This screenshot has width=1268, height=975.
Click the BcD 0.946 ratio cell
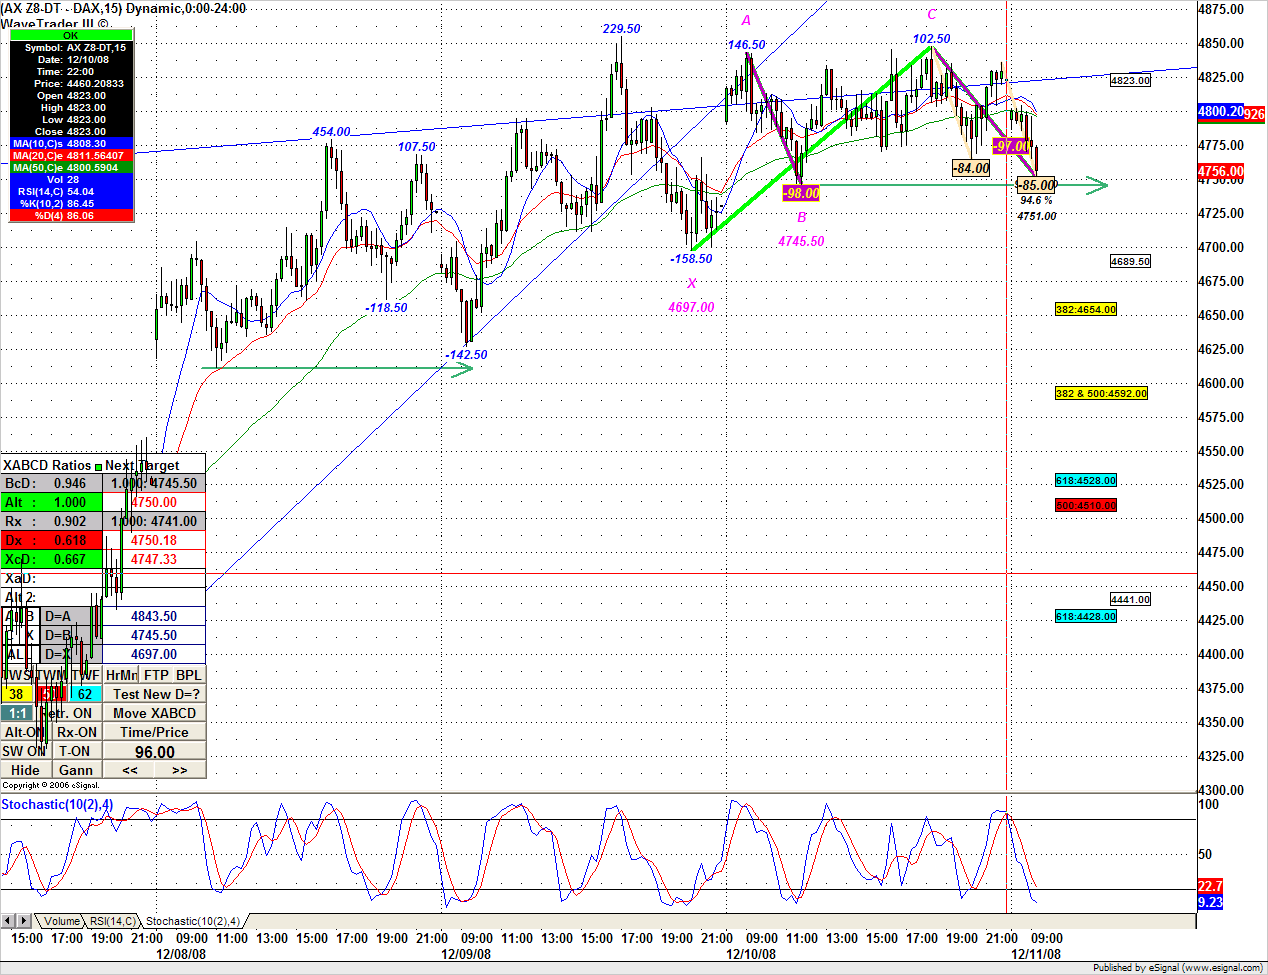tap(51, 484)
